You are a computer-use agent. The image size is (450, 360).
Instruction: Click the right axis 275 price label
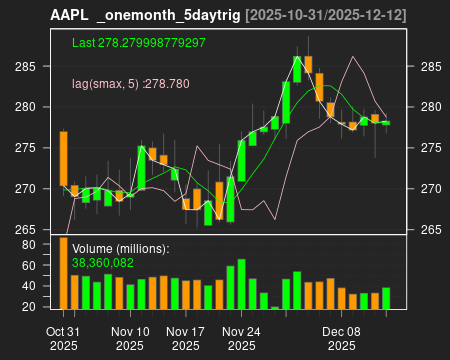click(431, 148)
